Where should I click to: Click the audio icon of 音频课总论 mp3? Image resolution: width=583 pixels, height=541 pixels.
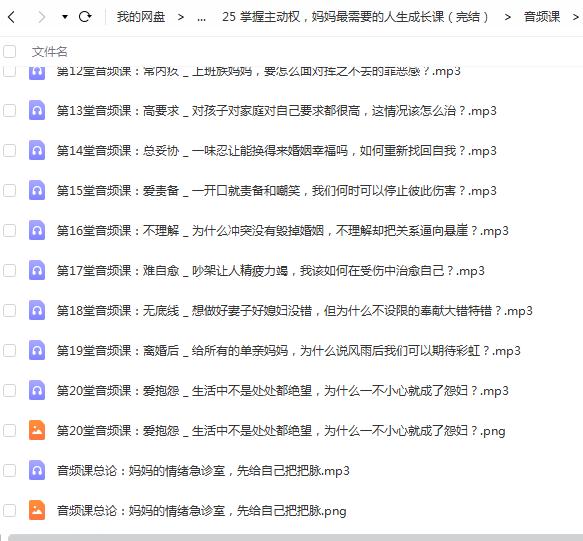pos(37,470)
